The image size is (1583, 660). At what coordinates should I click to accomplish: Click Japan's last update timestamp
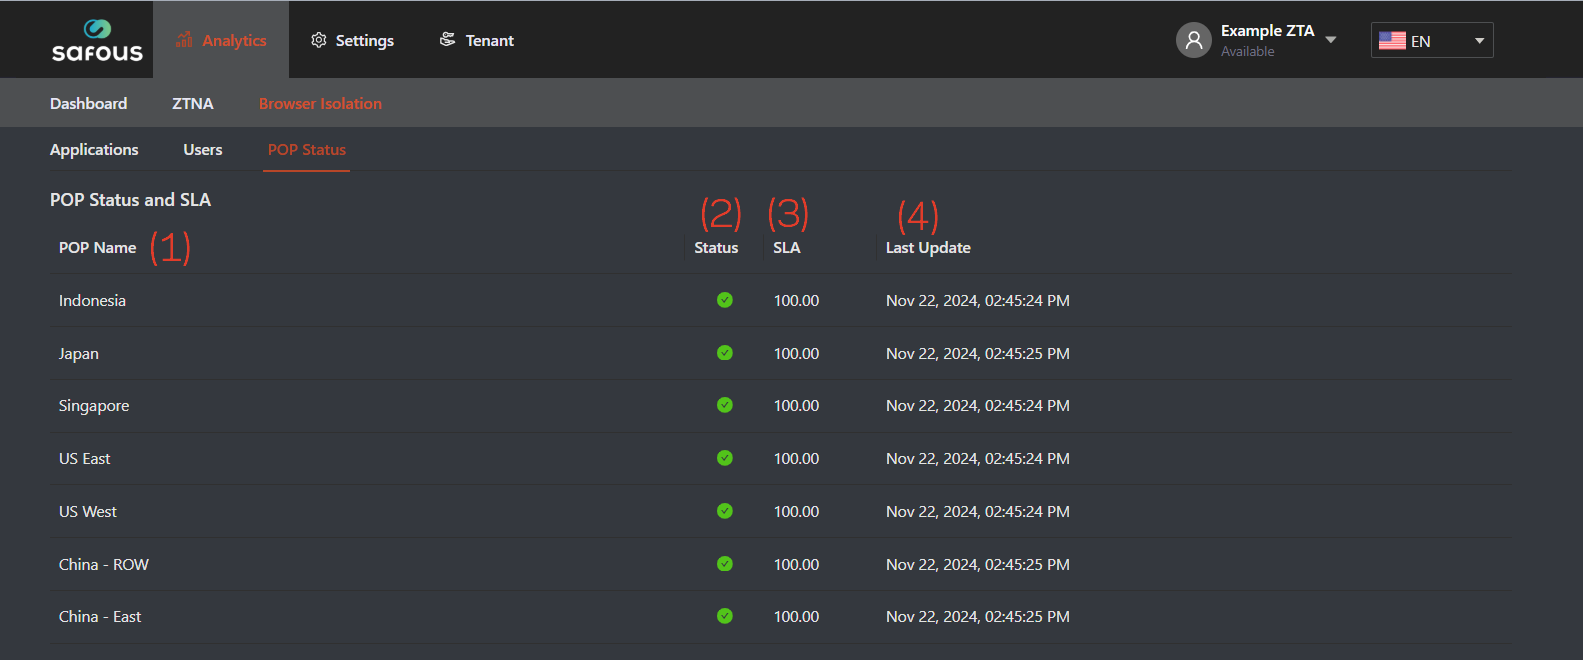(978, 353)
